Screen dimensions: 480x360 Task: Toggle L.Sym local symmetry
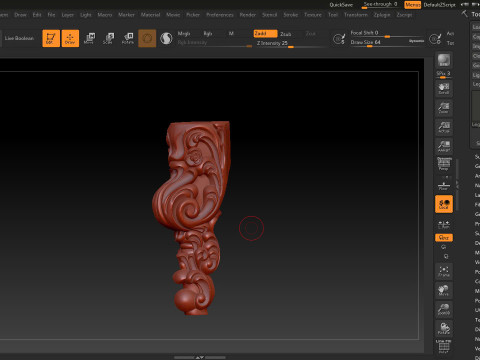point(444,225)
